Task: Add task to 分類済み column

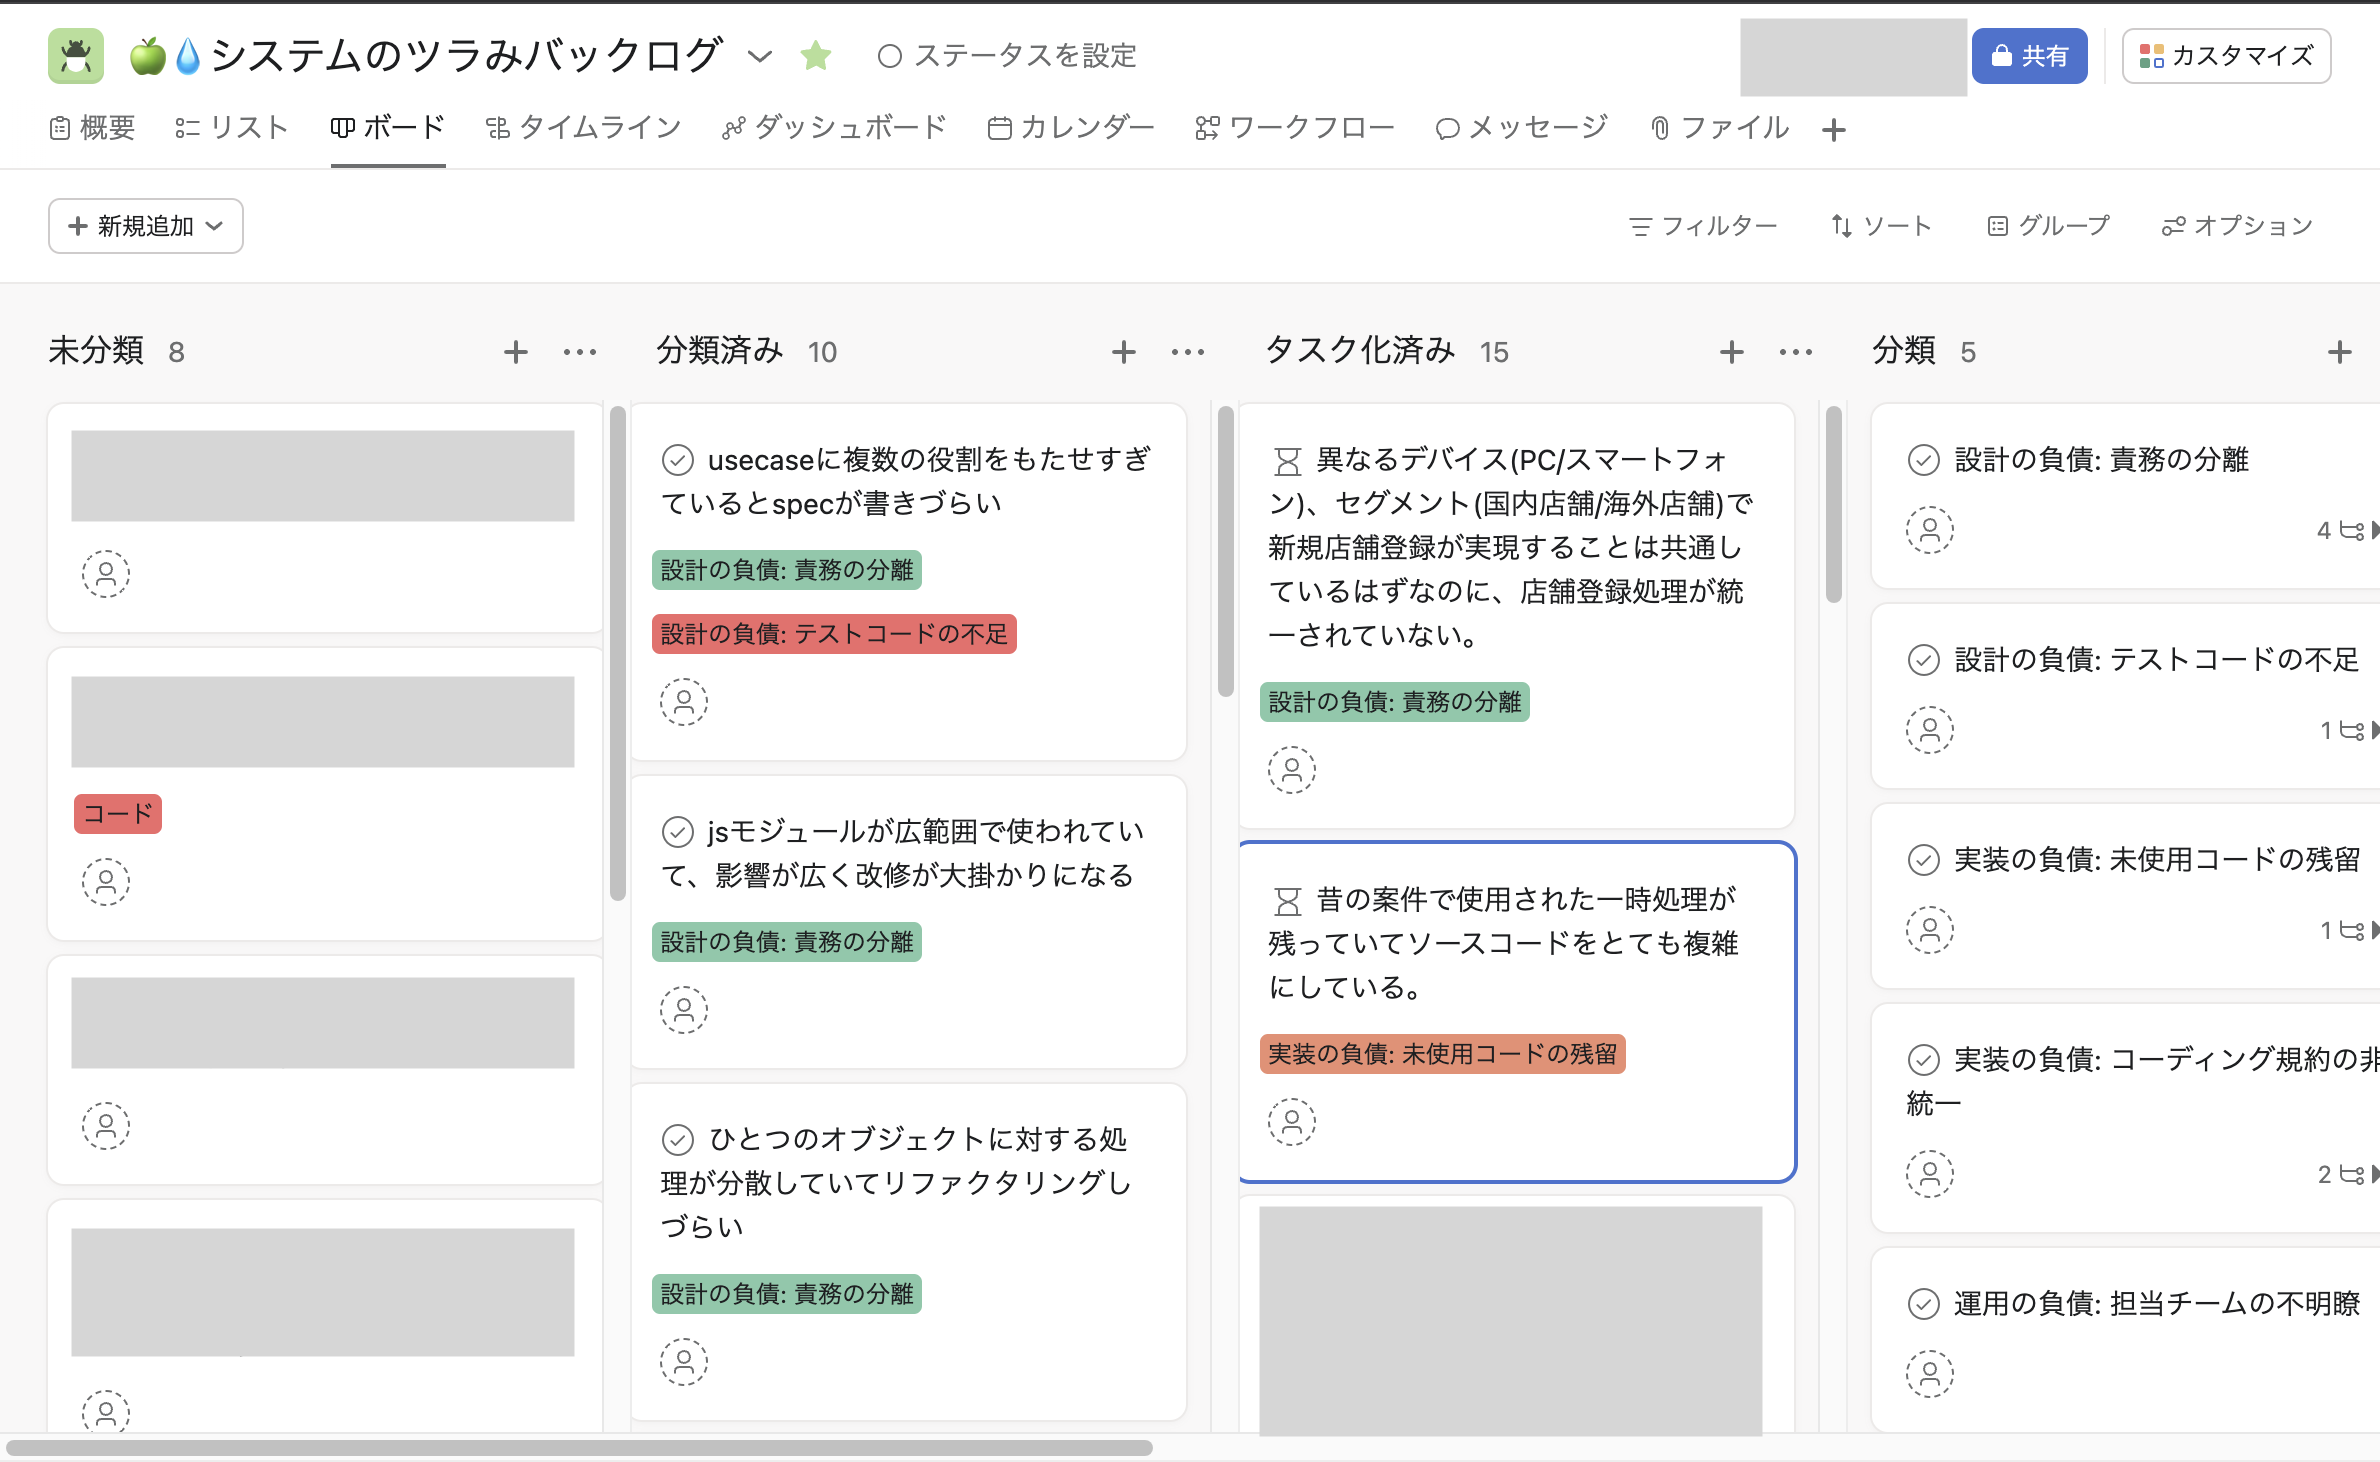Action: pos(1123,352)
